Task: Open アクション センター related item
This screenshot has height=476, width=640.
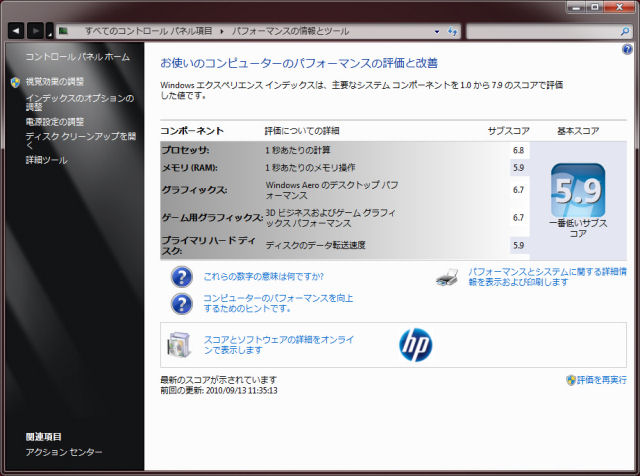Action: [x=64, y=452]
